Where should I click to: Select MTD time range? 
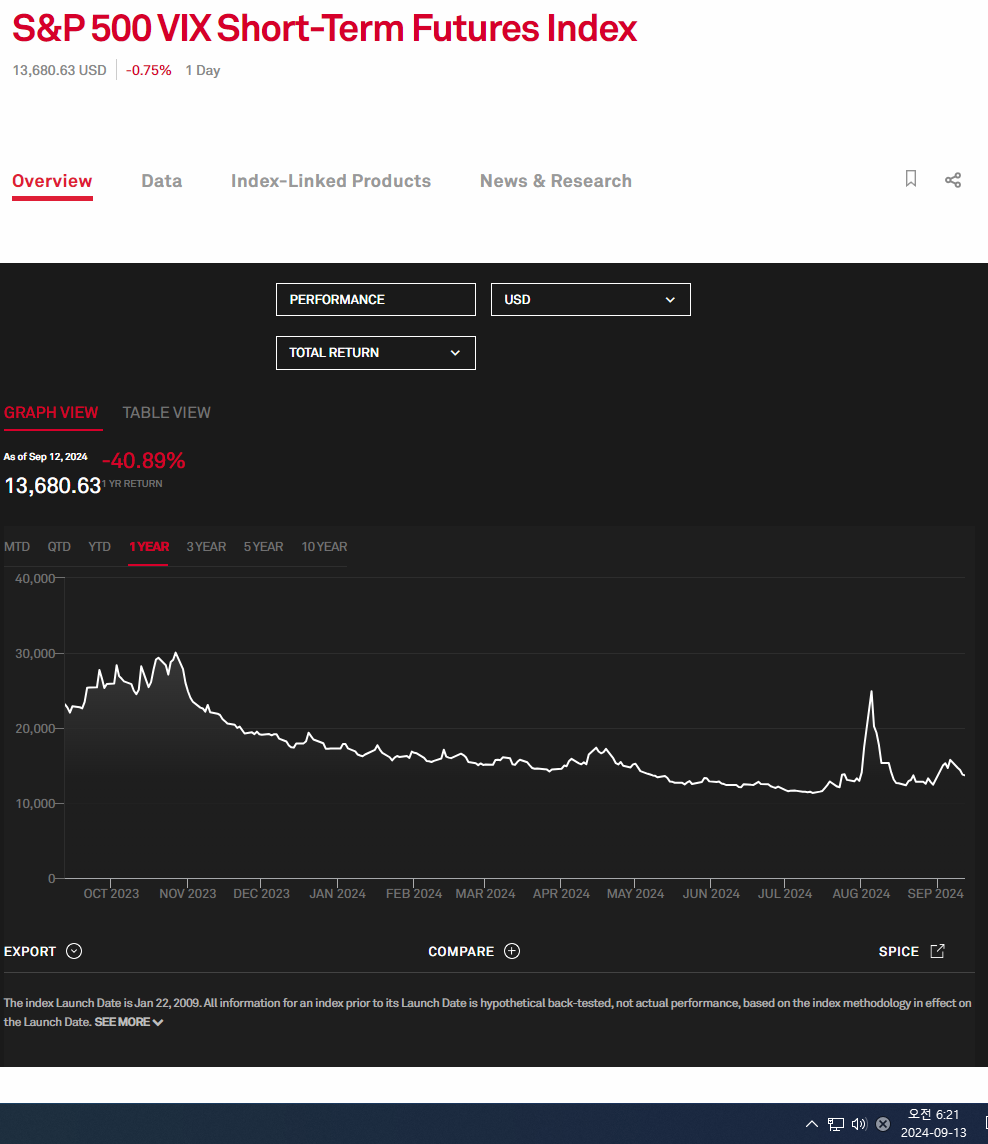pyautogui.click(x=17, y=546)
